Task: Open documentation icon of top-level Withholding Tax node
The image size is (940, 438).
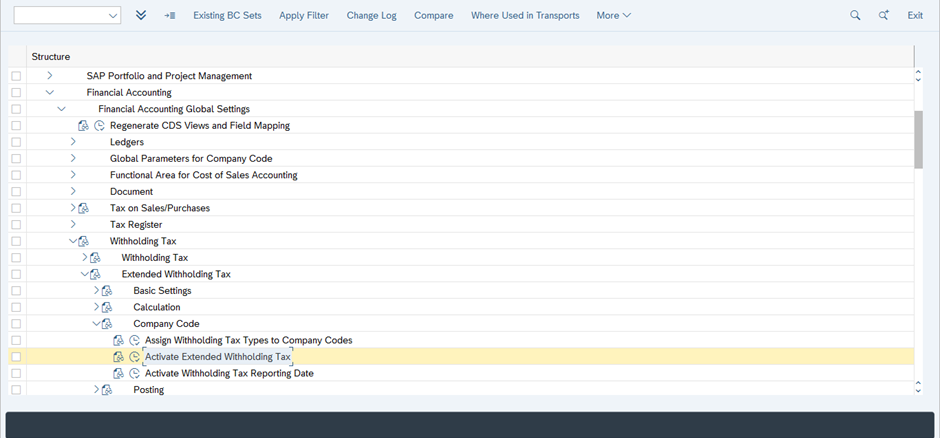Action: click(x=83, y=241)
